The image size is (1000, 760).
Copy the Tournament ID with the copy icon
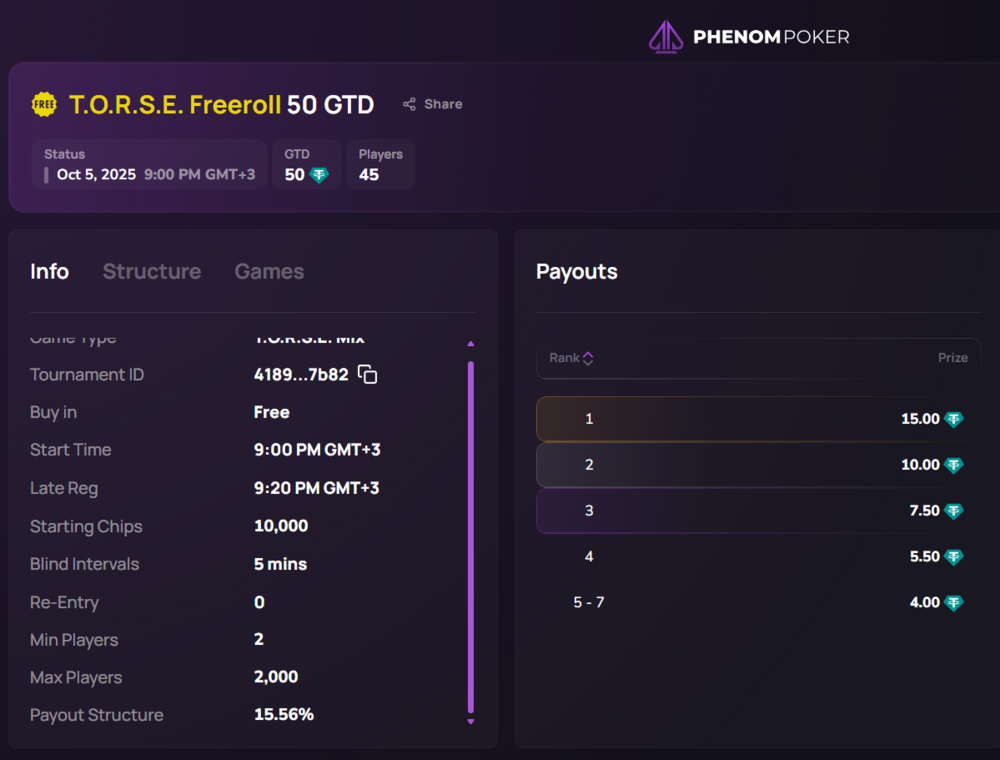(368, 375)
